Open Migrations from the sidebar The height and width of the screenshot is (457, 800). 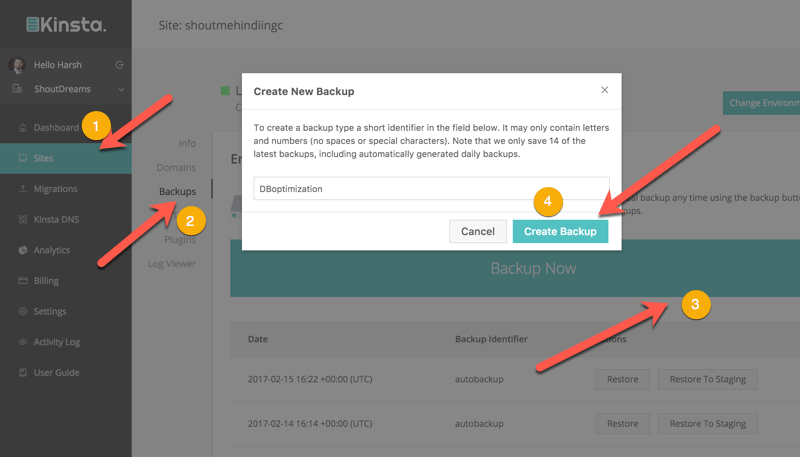pyautogui.click(x=56, y=189)
